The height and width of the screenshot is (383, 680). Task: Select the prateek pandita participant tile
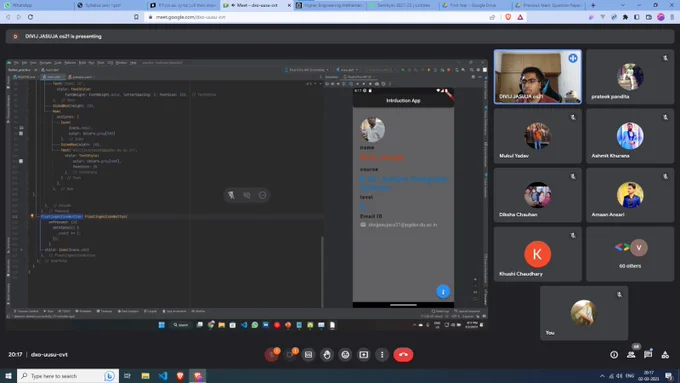click(x=630, y=77)
